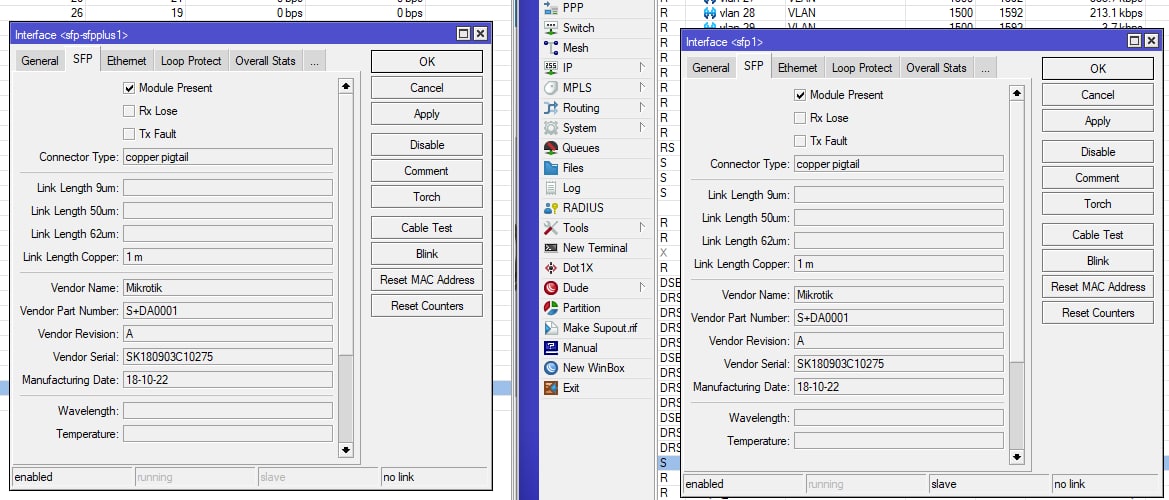Switch to Ethernet tab in sfp1 window
This screenshot has width=1169, height=500.
click(x=798, y=69)
